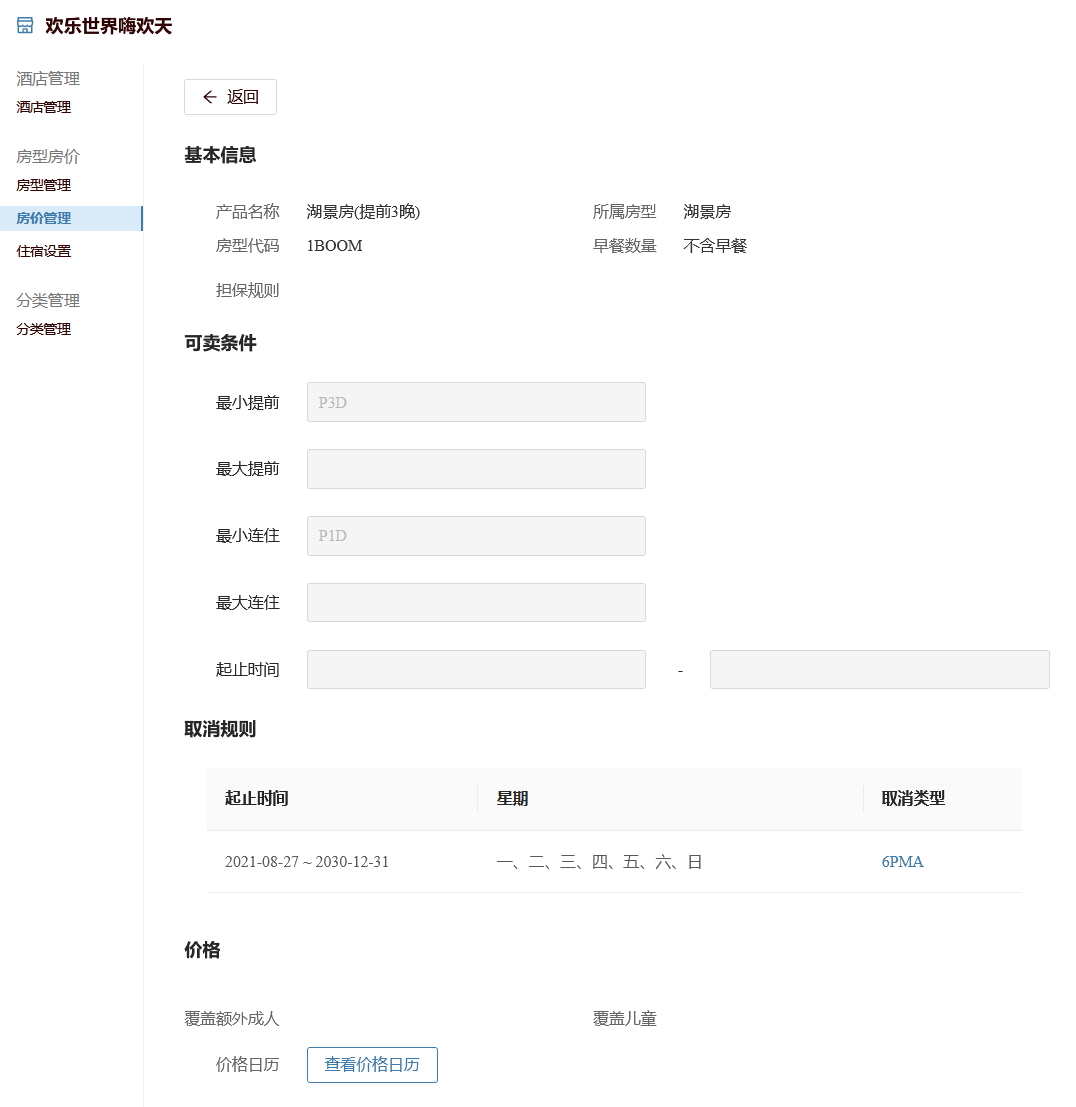Select 房价管理 in the sidebar
The image size is (1076, 1107).
(x=44, y=218)
